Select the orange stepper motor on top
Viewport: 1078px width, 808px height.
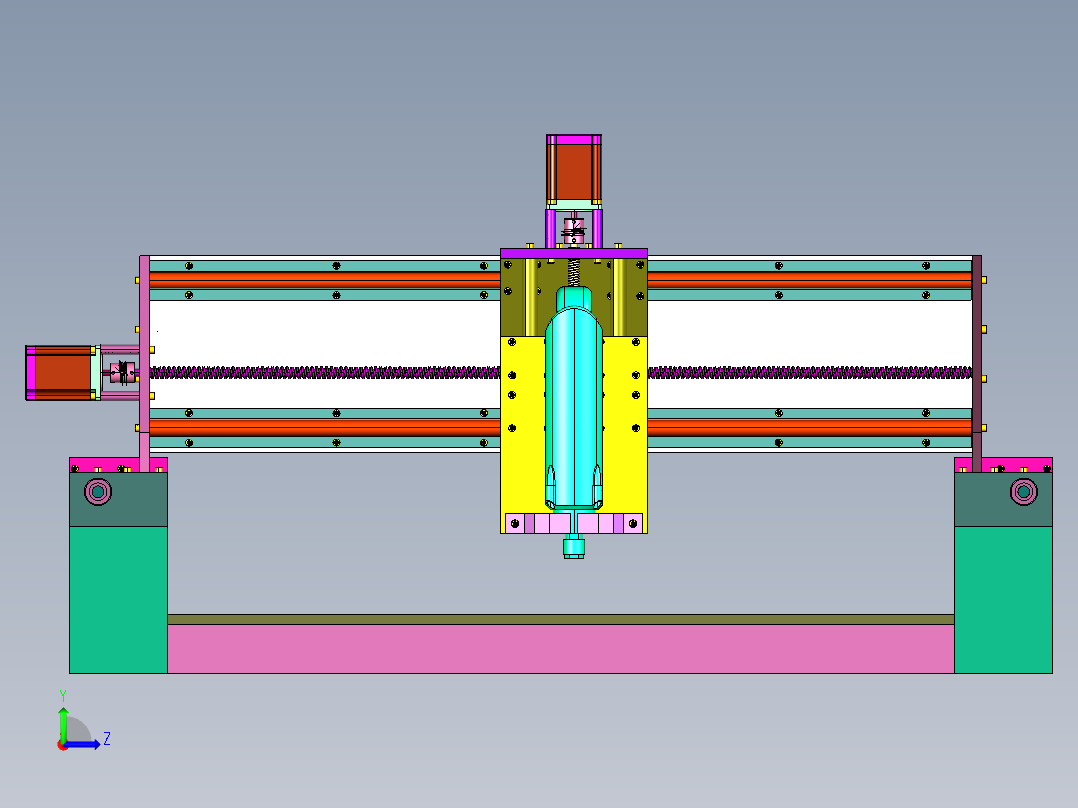pyautogui.click(x=574, y=171)
